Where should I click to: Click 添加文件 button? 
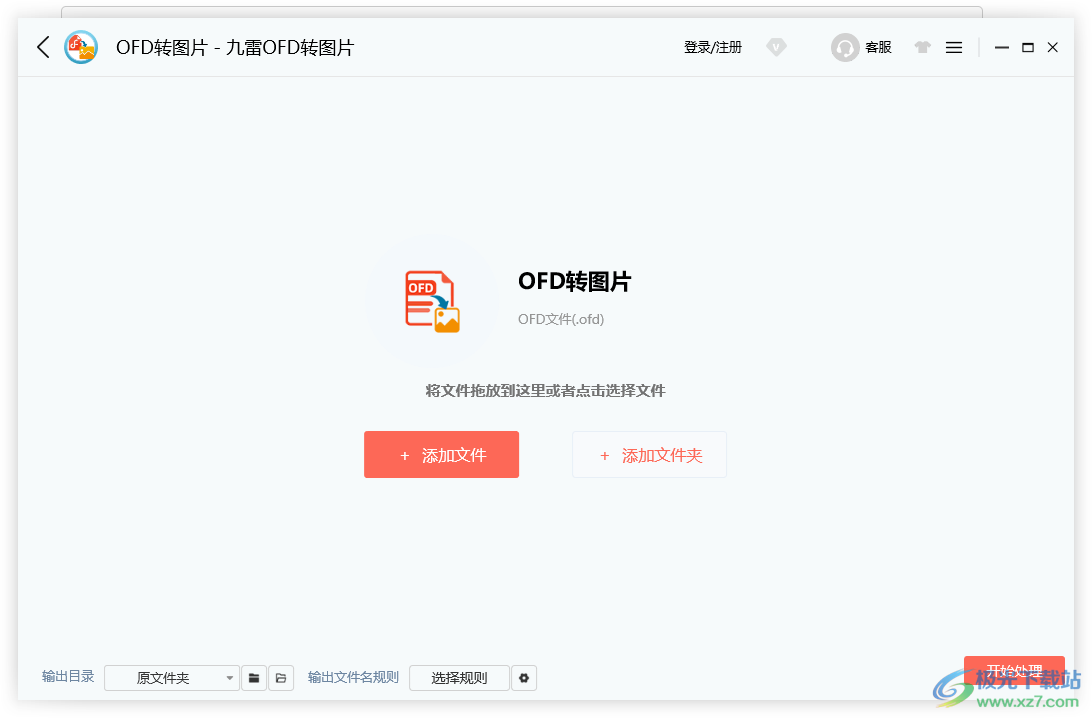(x=441, y=455)
